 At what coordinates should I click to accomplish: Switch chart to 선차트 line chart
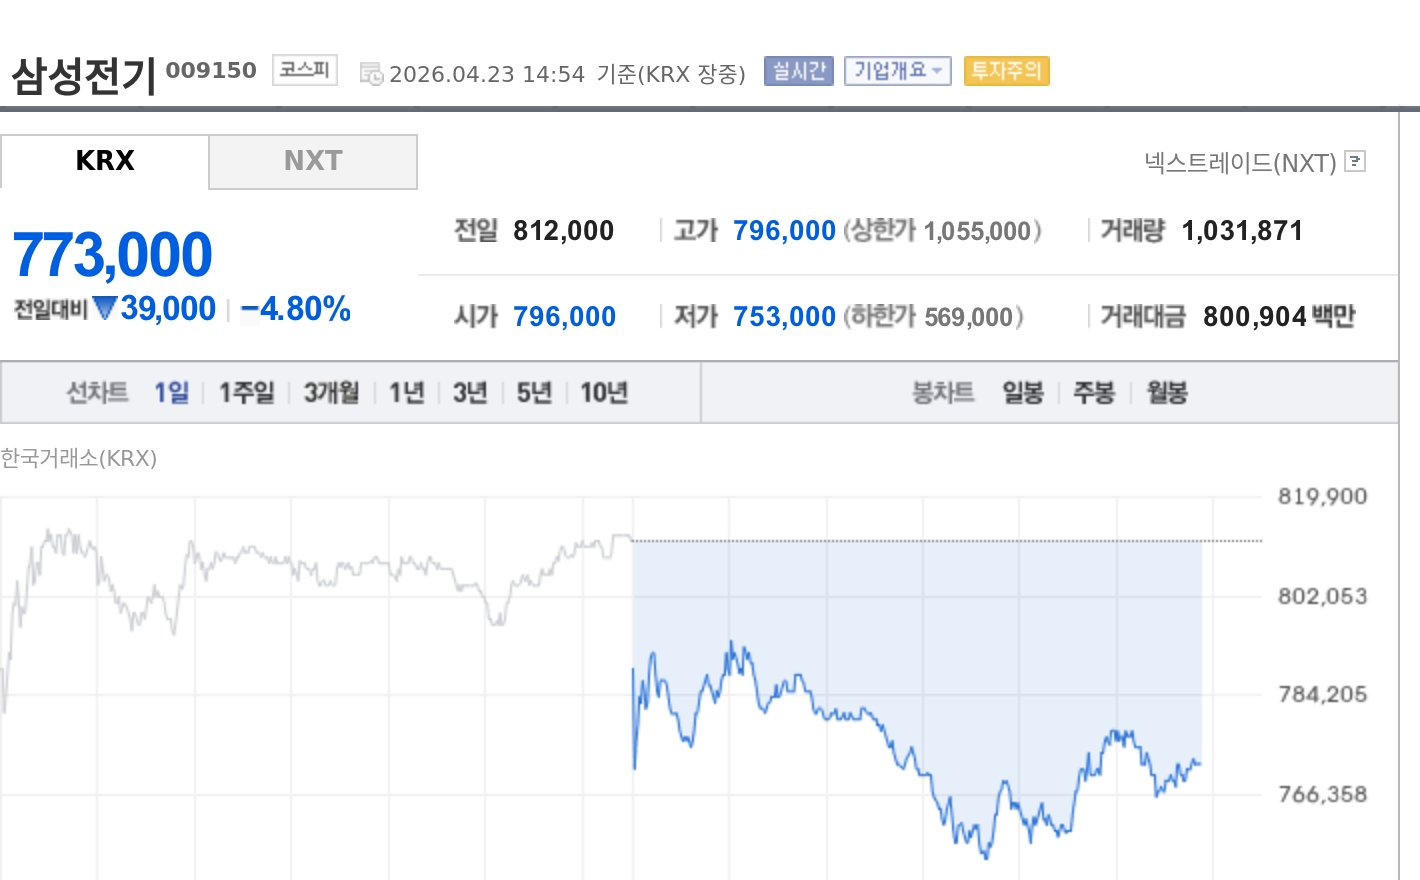(97, 392)
